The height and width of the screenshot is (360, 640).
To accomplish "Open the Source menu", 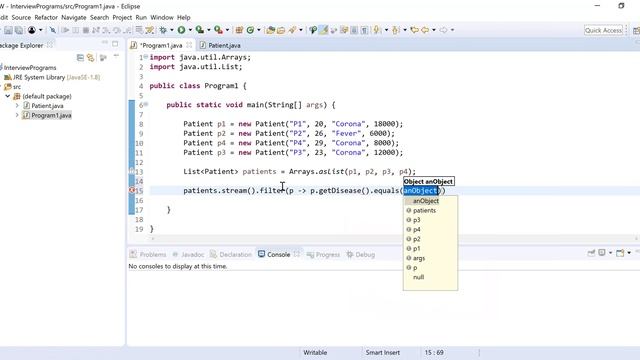I will 21,18.
